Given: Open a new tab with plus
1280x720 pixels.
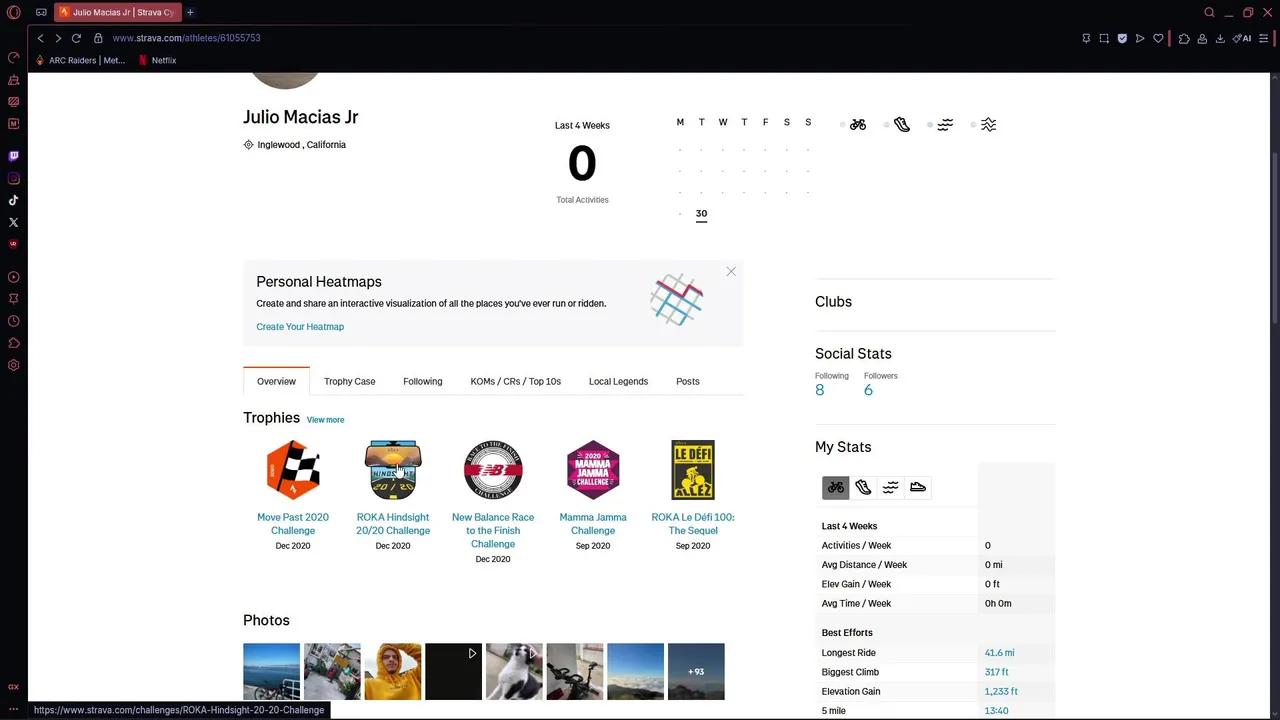Looking at the screenshot, I should (190, 12).
